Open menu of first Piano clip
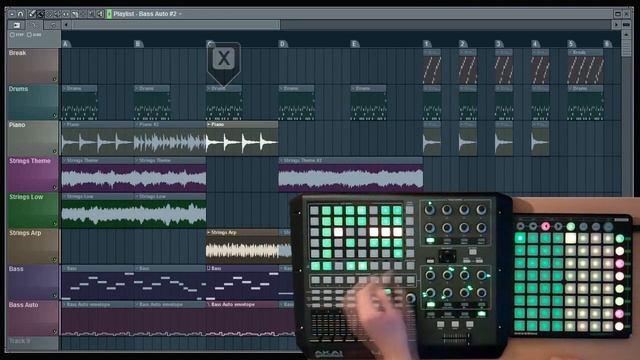640x360 pixels. [64, 124]
